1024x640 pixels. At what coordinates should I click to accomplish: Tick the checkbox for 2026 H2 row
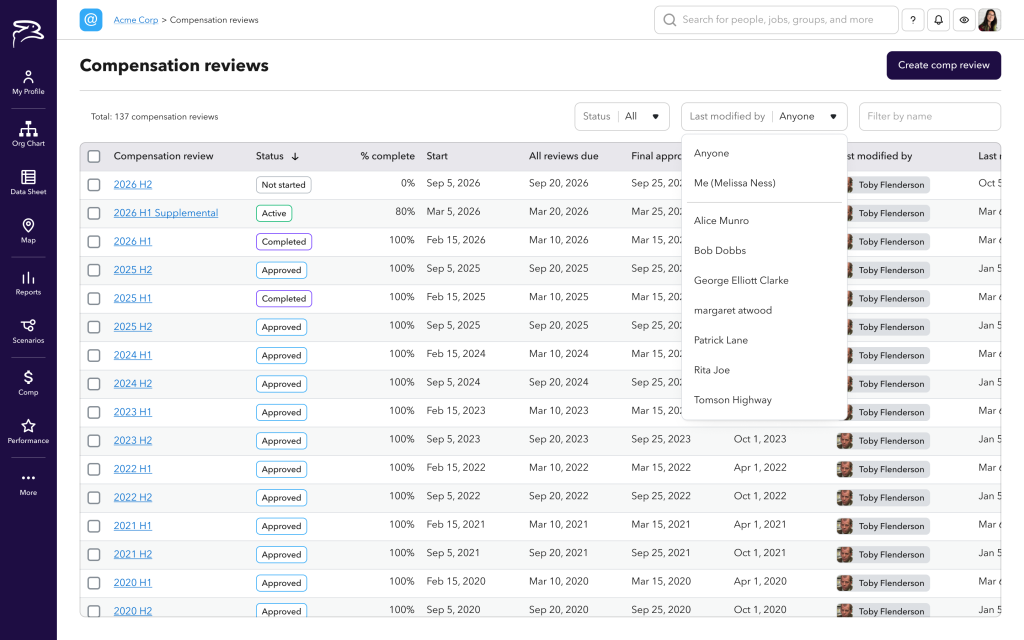(x=94, y=185)
